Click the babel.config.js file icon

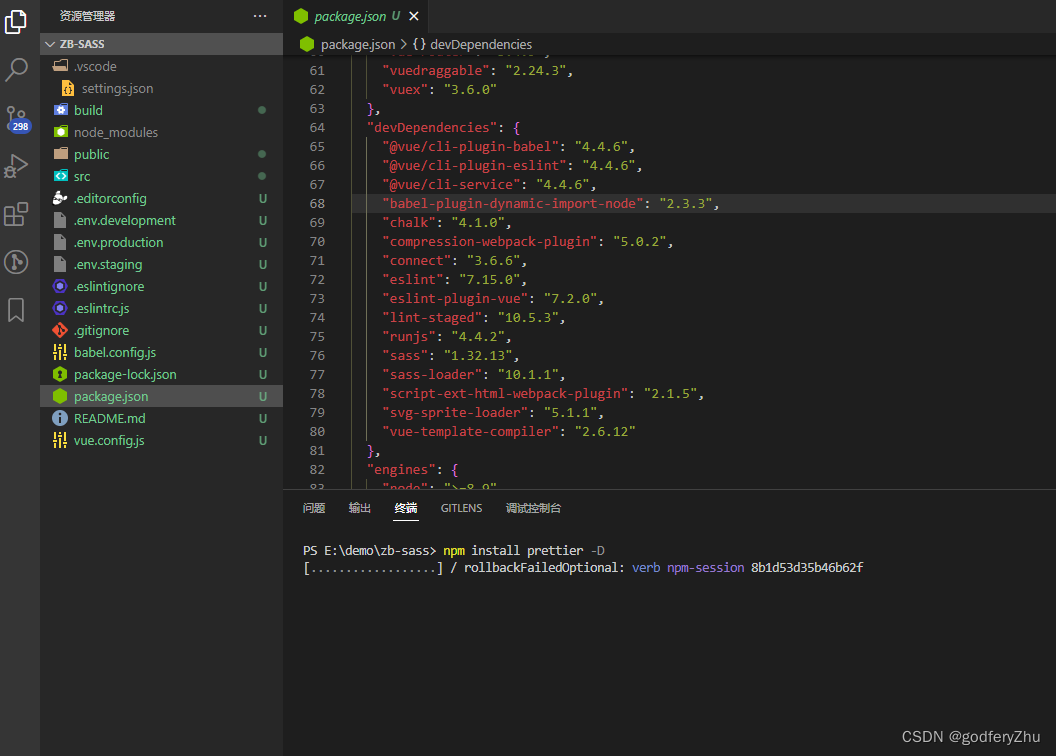pos(60,352)
